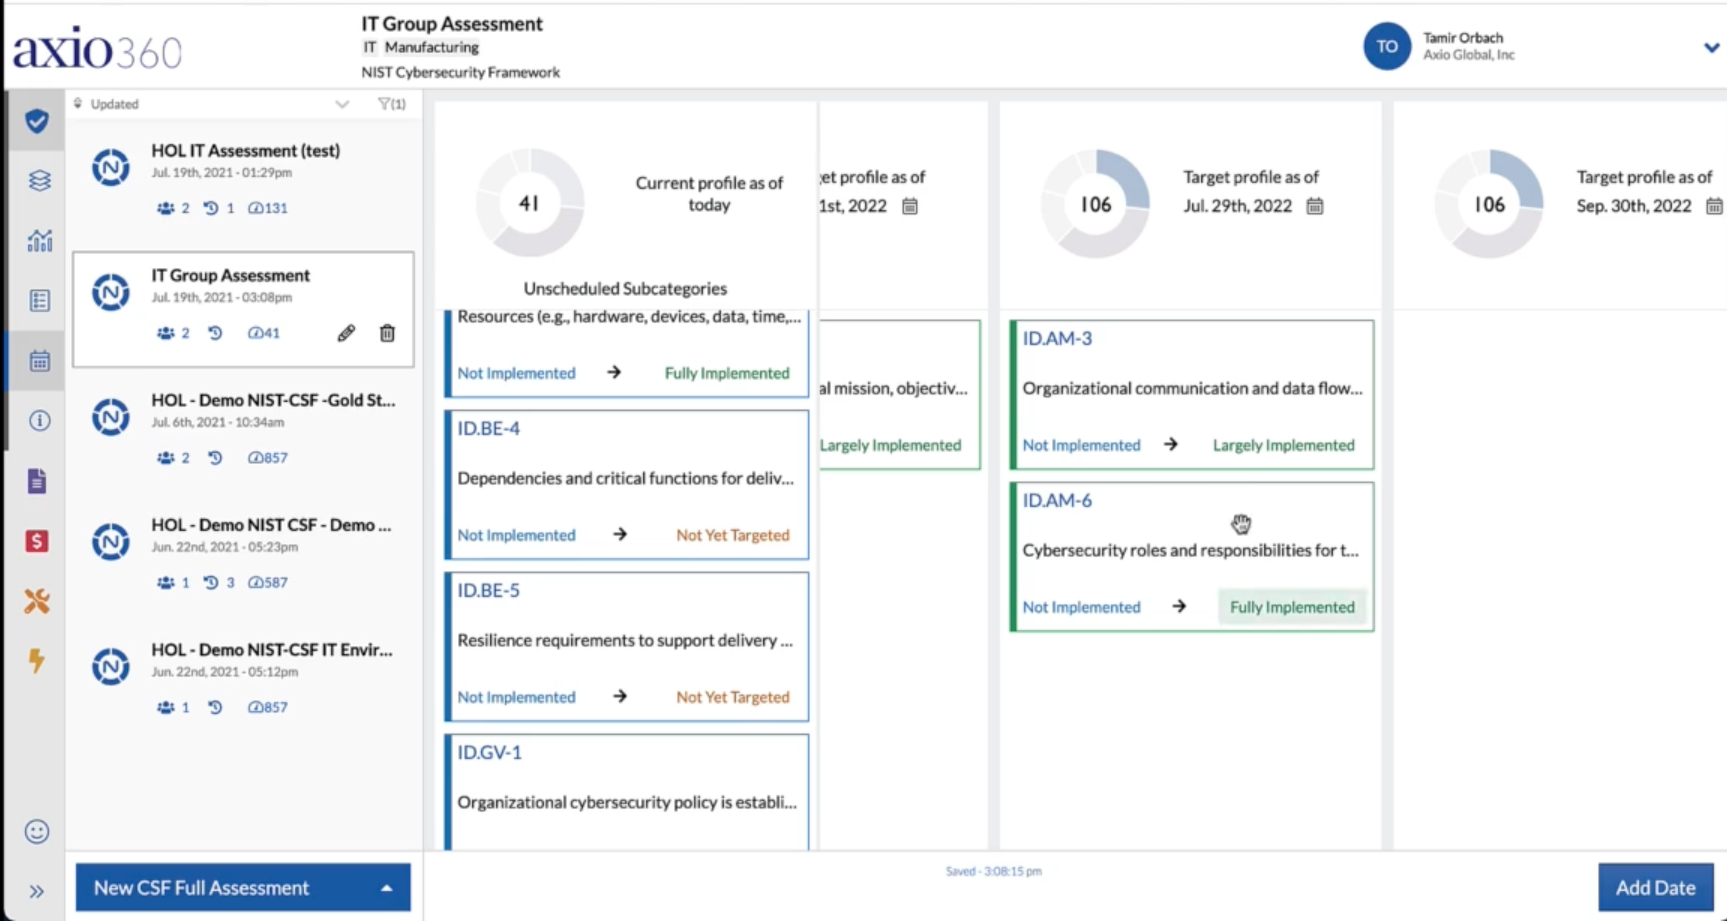Click the Current profile donut showing 41
This screenshot has height=921, width=1727.
[529, 203]
